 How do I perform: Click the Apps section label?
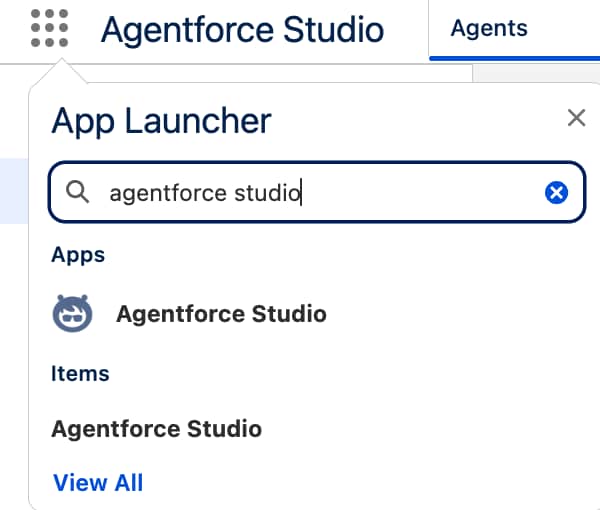click(78, 255)
